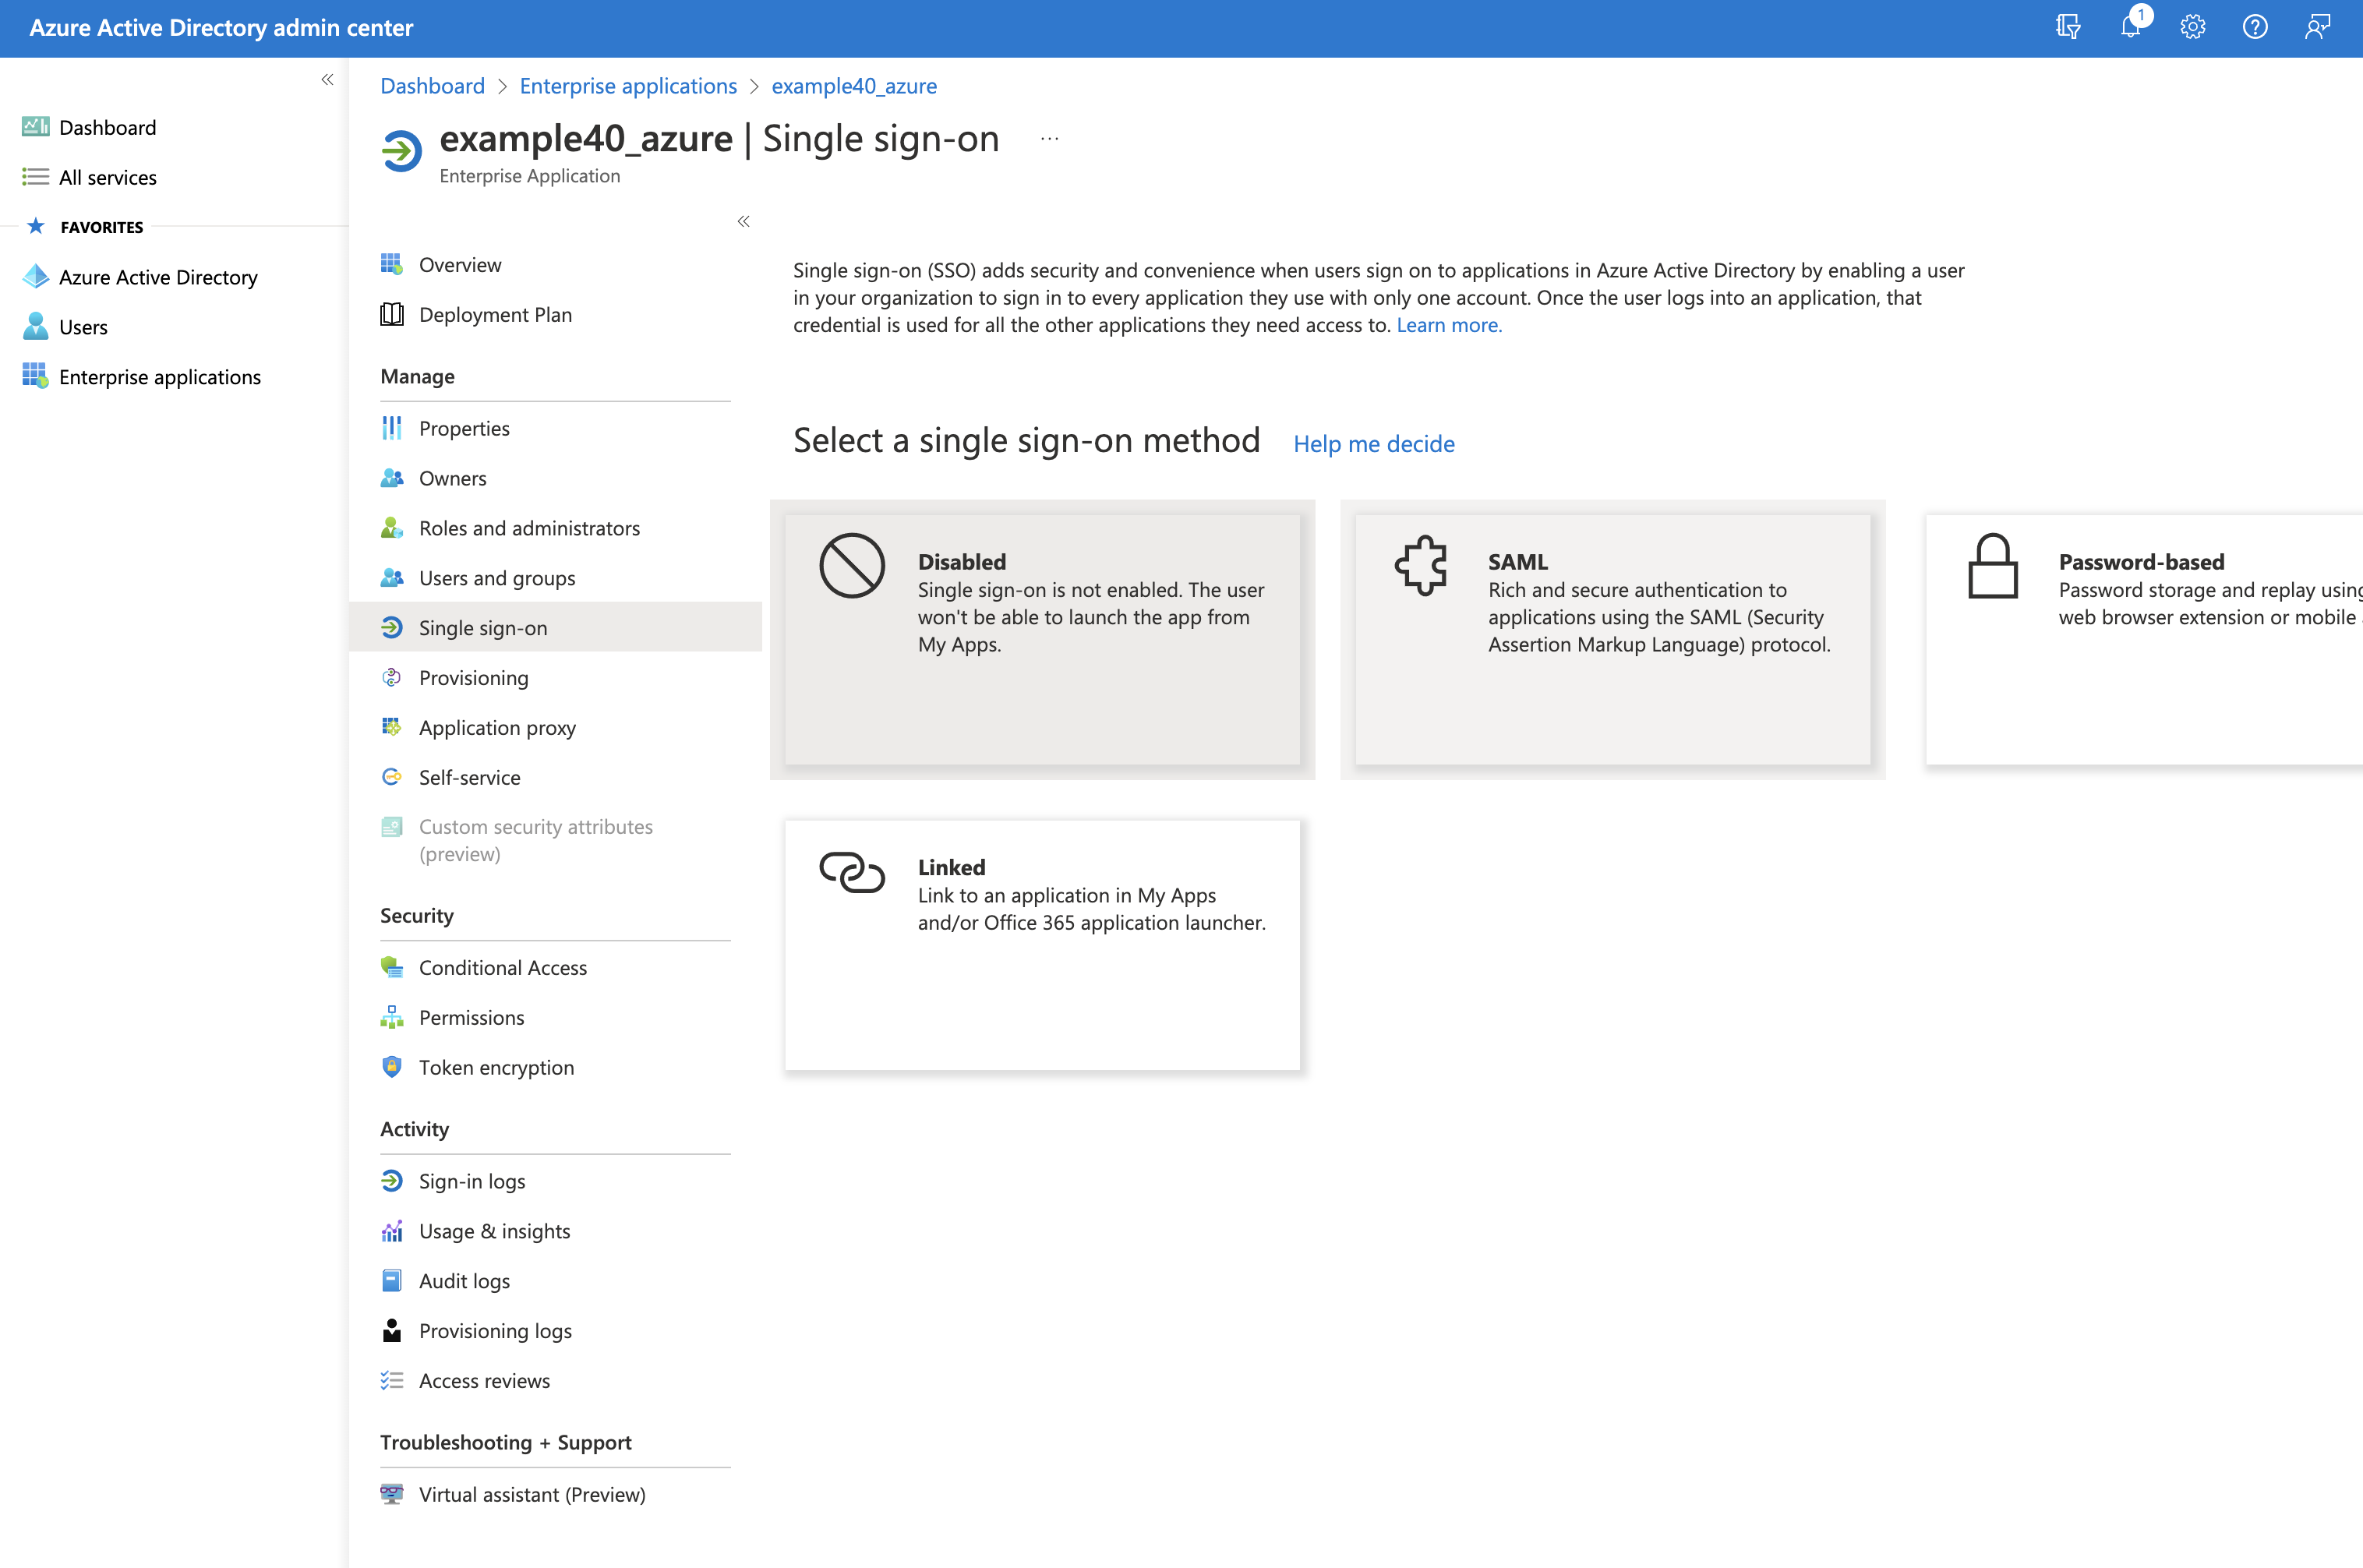Viewport: 2363px width, 1568px height.
Task: Click the Help me decide link
Action: (1374, 444)
